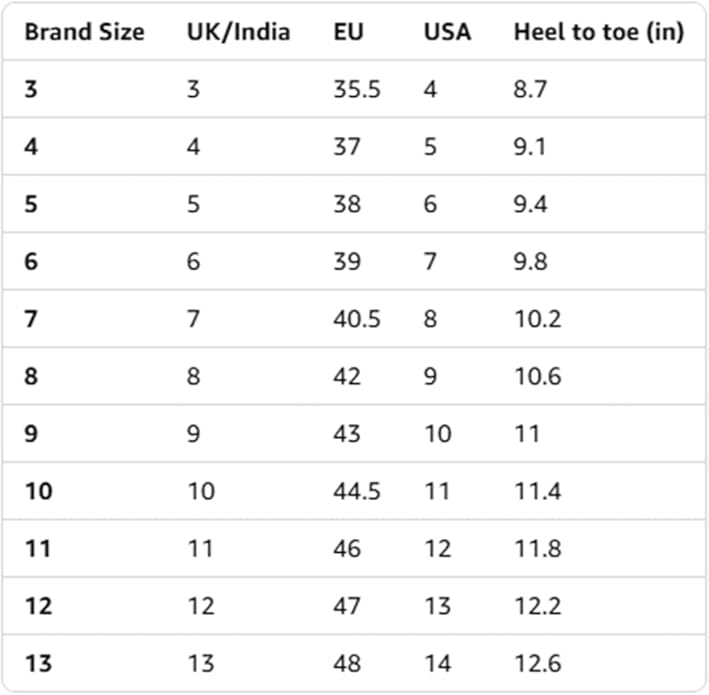Select the Heel to toe (in) header
The height and width of the screenshot is (695, 709).
click(x=598, y=32)
